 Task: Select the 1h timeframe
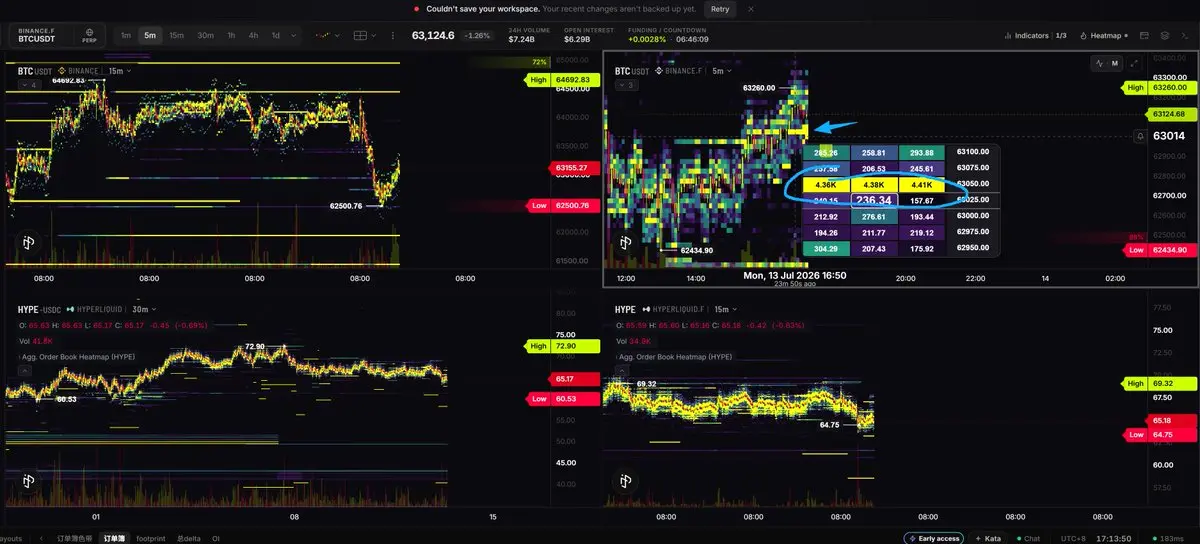[231, 35]
